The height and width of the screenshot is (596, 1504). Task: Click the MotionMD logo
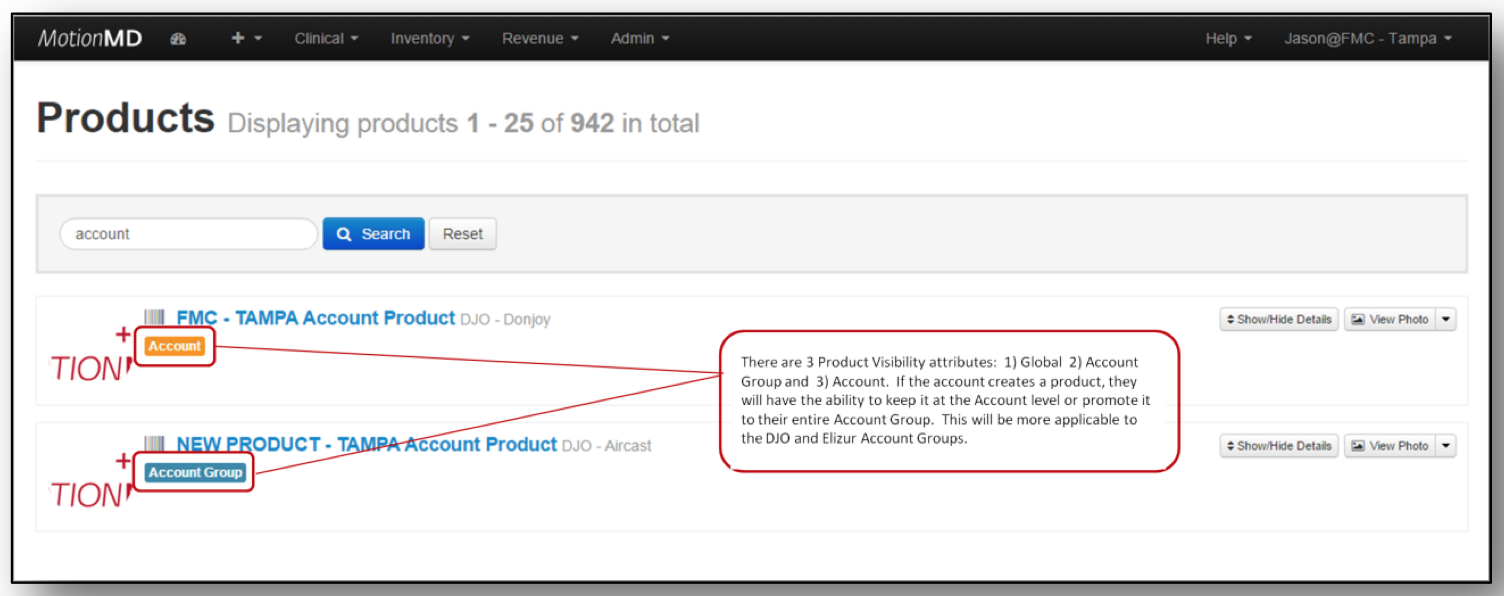[x=90, y=39]
